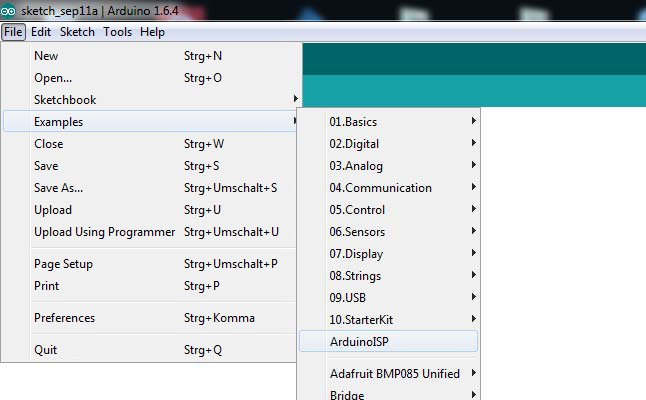Open the Edit menu
Screen dimensions: 646x400
pyautogui.click(x=41, y=32)
